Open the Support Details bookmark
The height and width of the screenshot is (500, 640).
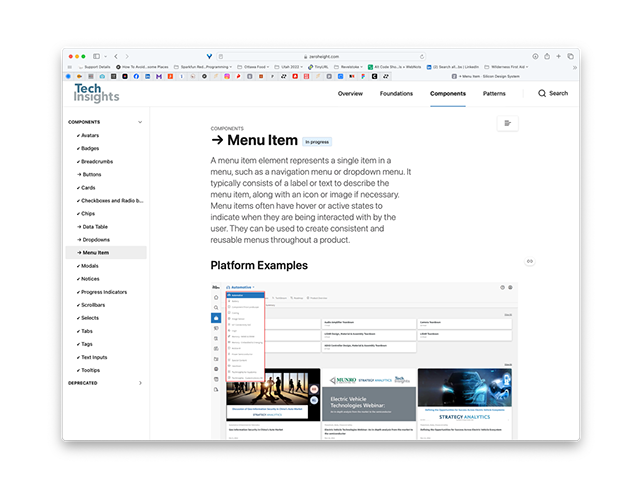(94, 67)
